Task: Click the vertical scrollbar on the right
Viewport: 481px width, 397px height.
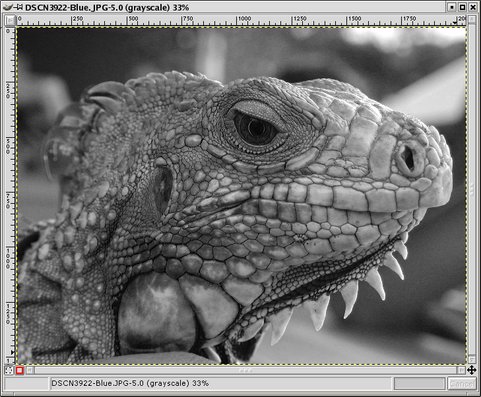Action: pyautogui.click(x=472, y=190)
